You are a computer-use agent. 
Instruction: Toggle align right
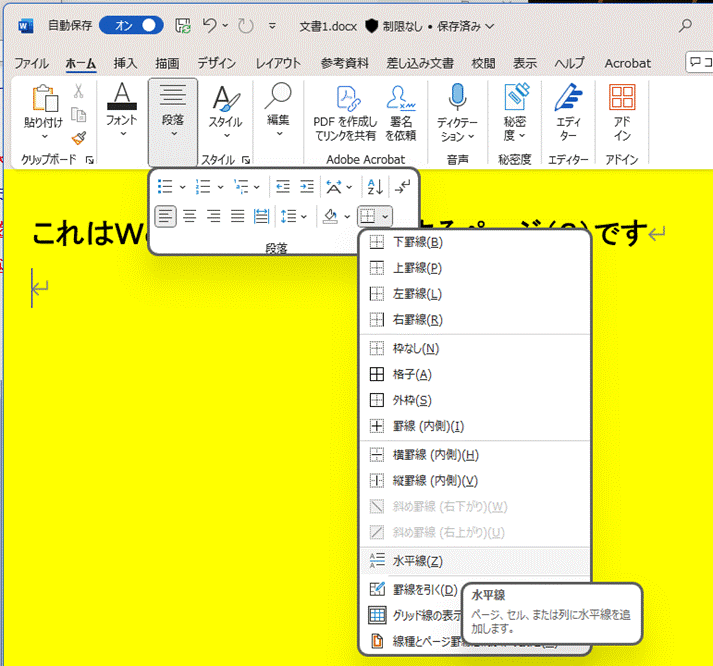[213, 216]
